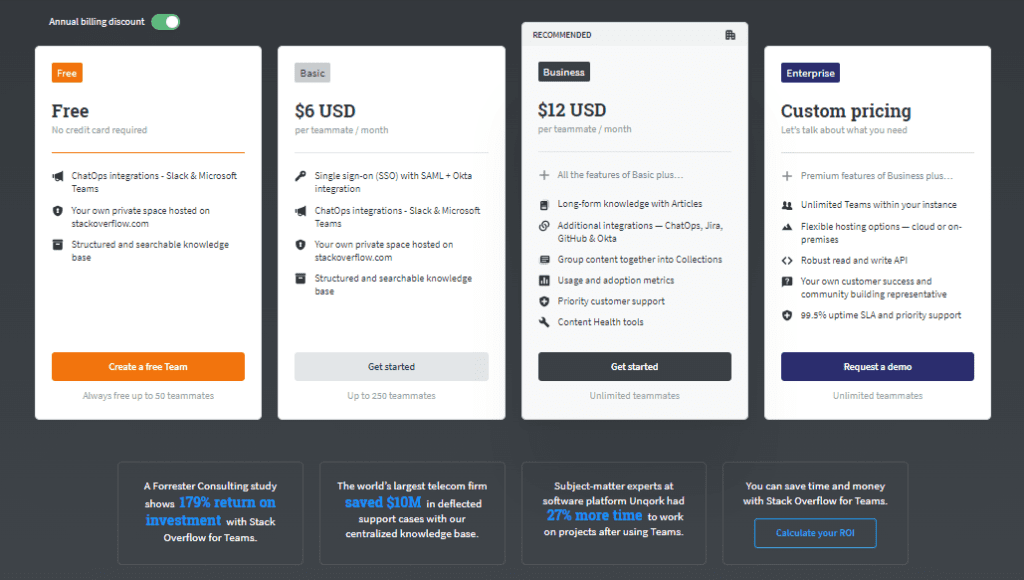Toggle the Annual billing discount switch

pos(165,22)
